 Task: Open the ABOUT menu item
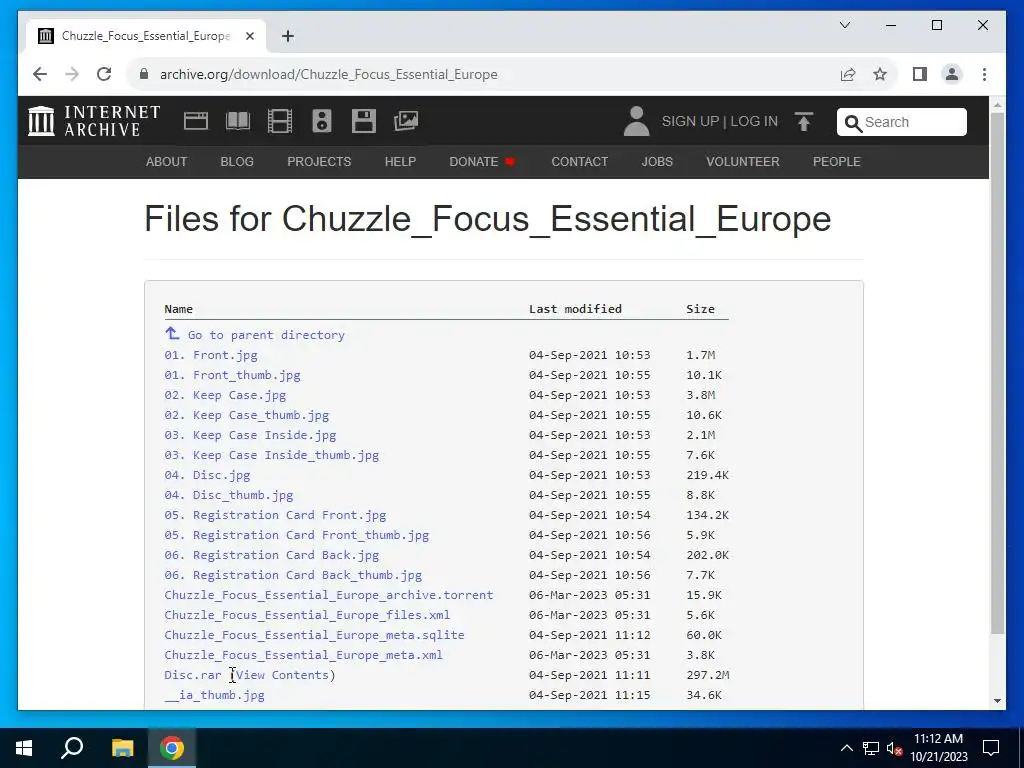[x=167, y=161]
